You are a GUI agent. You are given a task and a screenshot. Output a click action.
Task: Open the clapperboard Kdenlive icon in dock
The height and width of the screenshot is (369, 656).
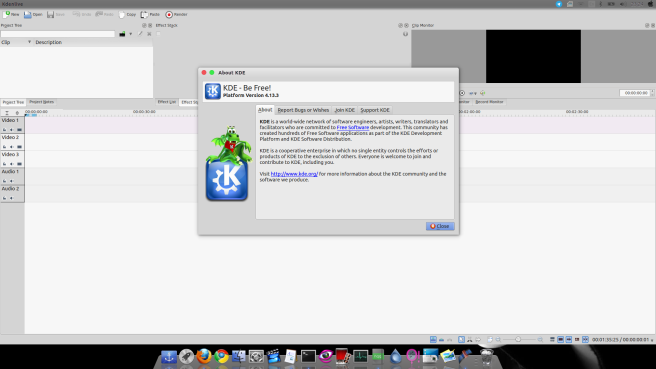point(274,356)
